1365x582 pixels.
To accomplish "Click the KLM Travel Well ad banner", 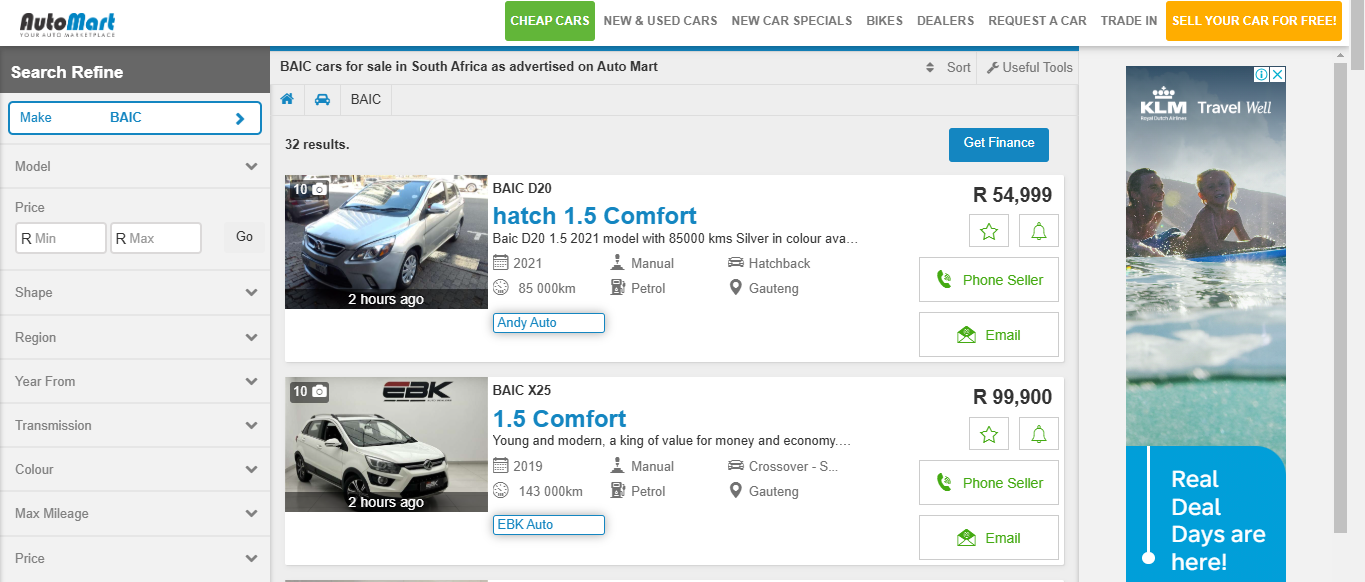I will 1206,324.
